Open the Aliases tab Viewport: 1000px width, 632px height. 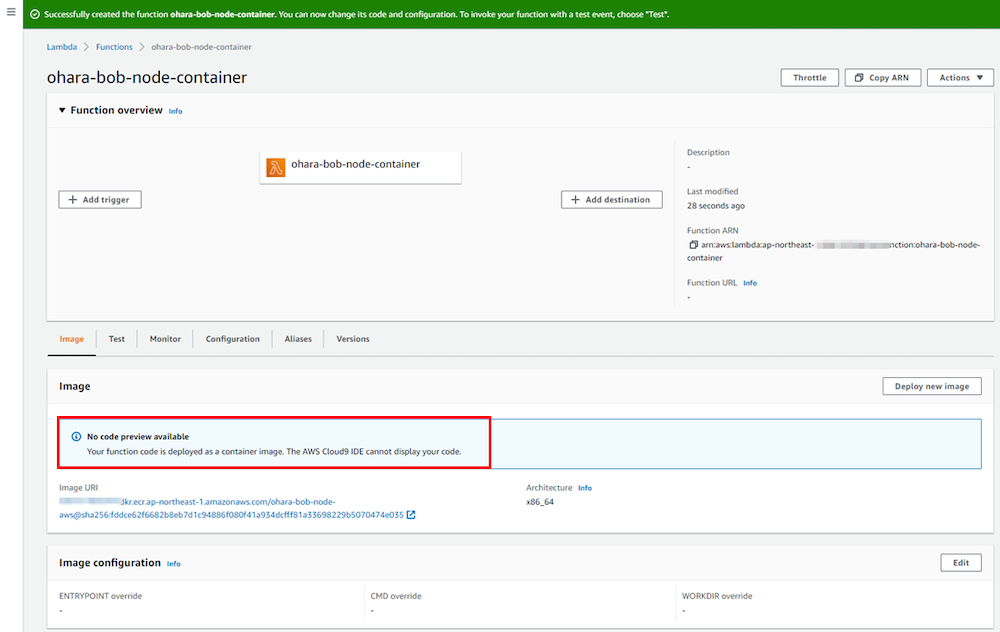(298, 339)
